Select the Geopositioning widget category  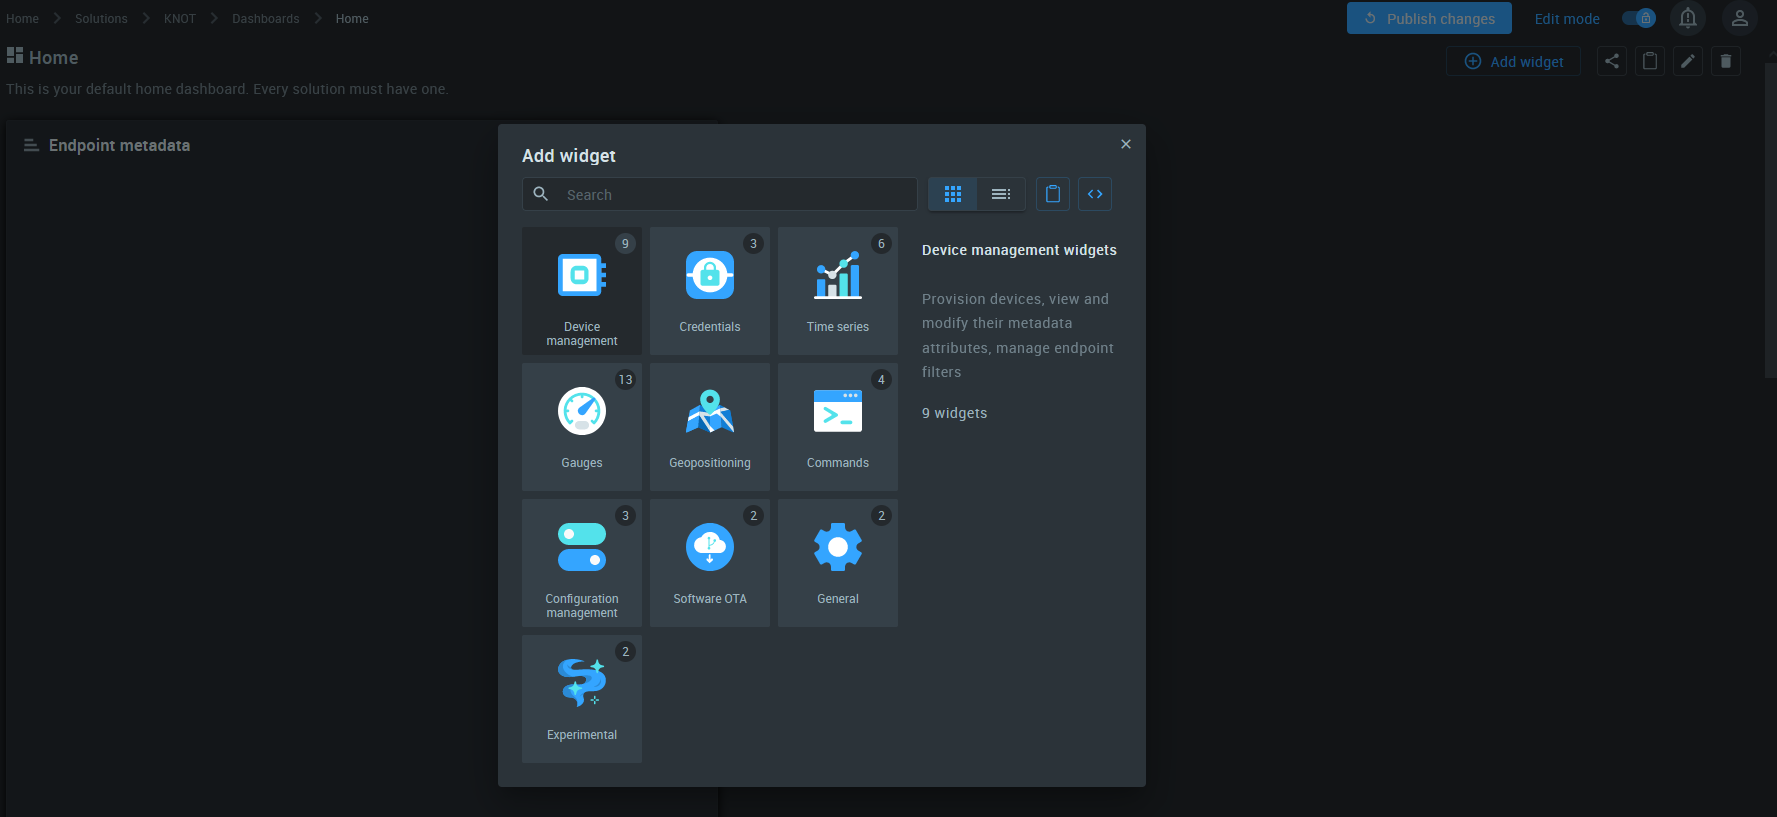pos(709,427)
